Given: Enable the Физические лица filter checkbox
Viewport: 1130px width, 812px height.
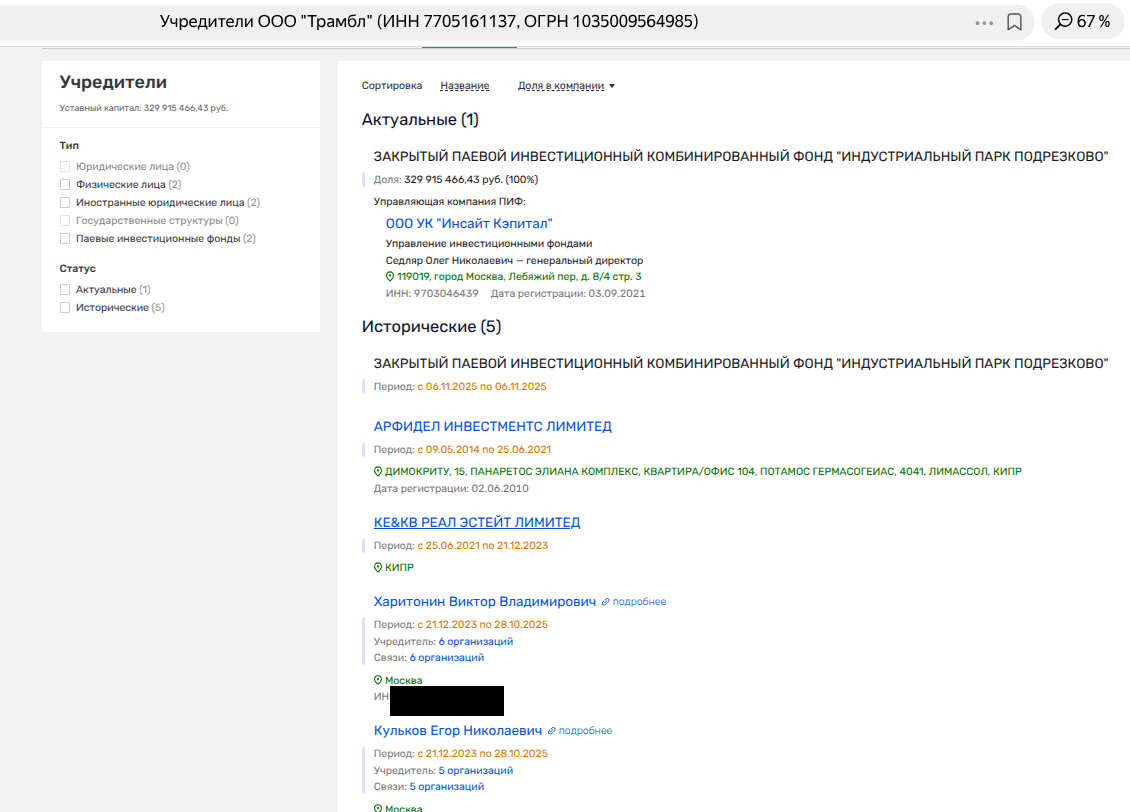Looking at the screenshot, I should [x=65, y=185].
